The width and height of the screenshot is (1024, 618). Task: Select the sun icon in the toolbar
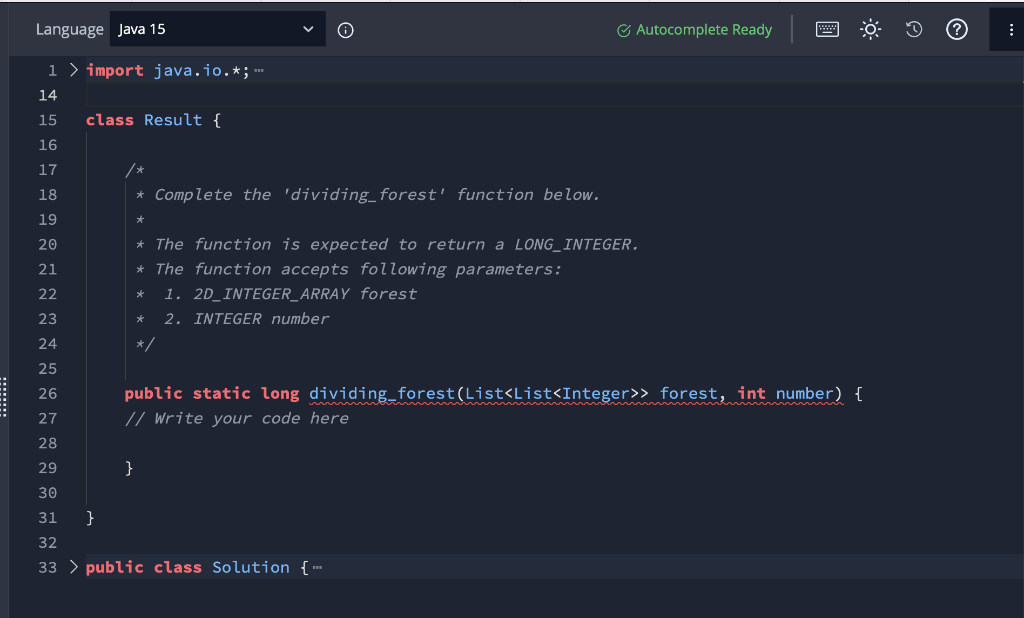tap(870, 29)
